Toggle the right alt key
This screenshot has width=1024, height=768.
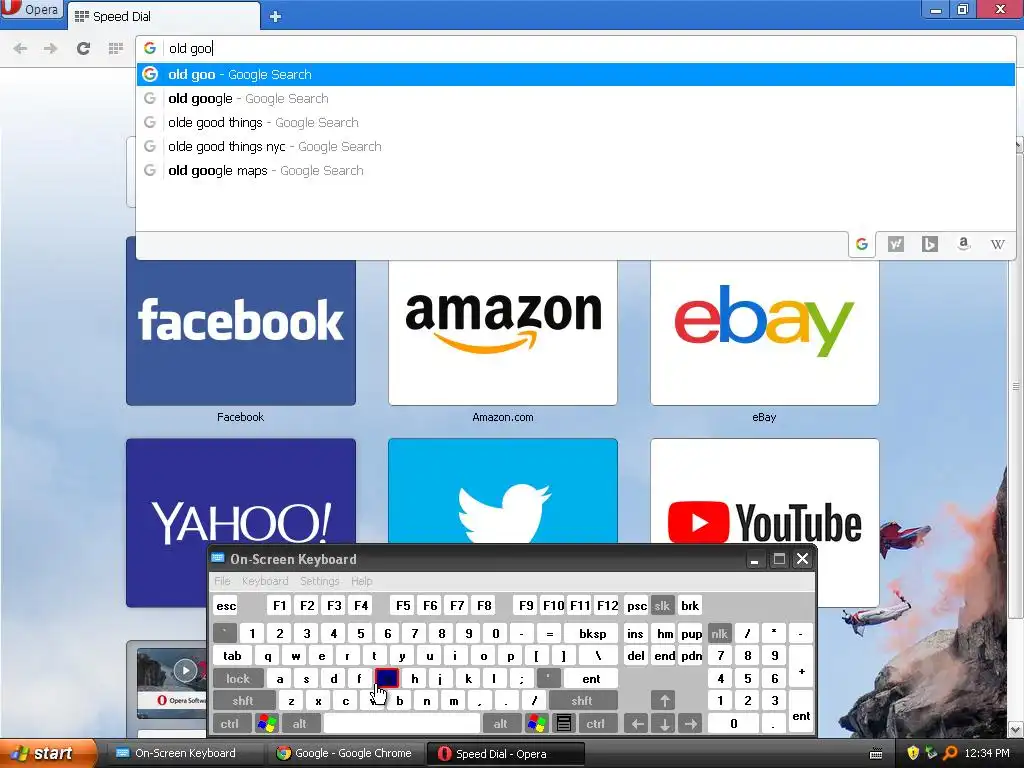(500, 724)
